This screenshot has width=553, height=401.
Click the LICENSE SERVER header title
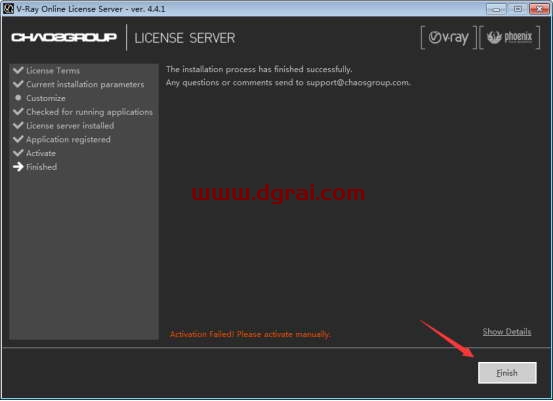point(184,38)
